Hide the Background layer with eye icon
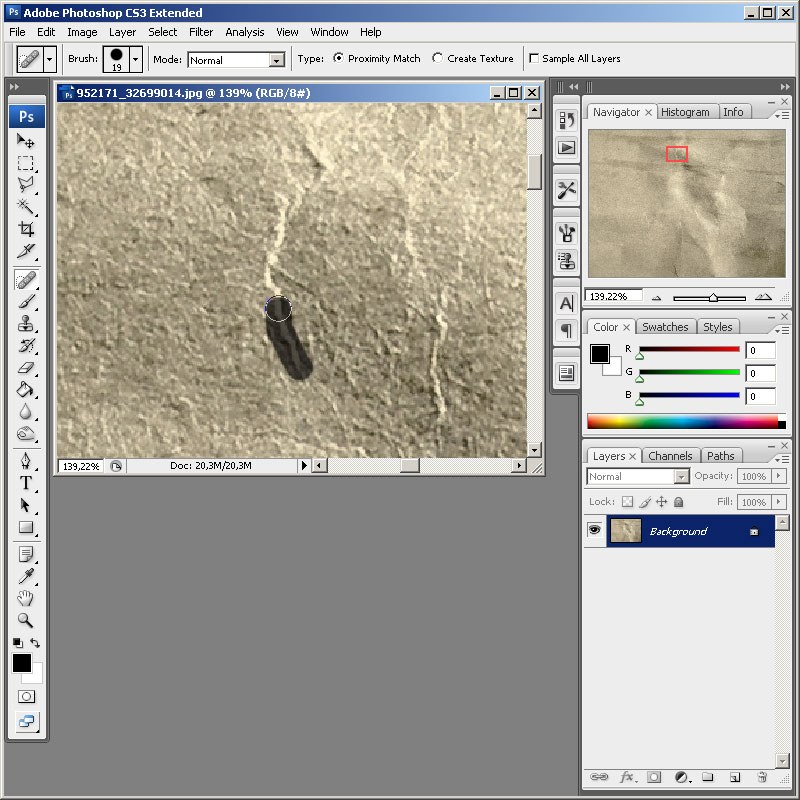Image resolution: width=800 pixels, height=800 pixels. 594,530
